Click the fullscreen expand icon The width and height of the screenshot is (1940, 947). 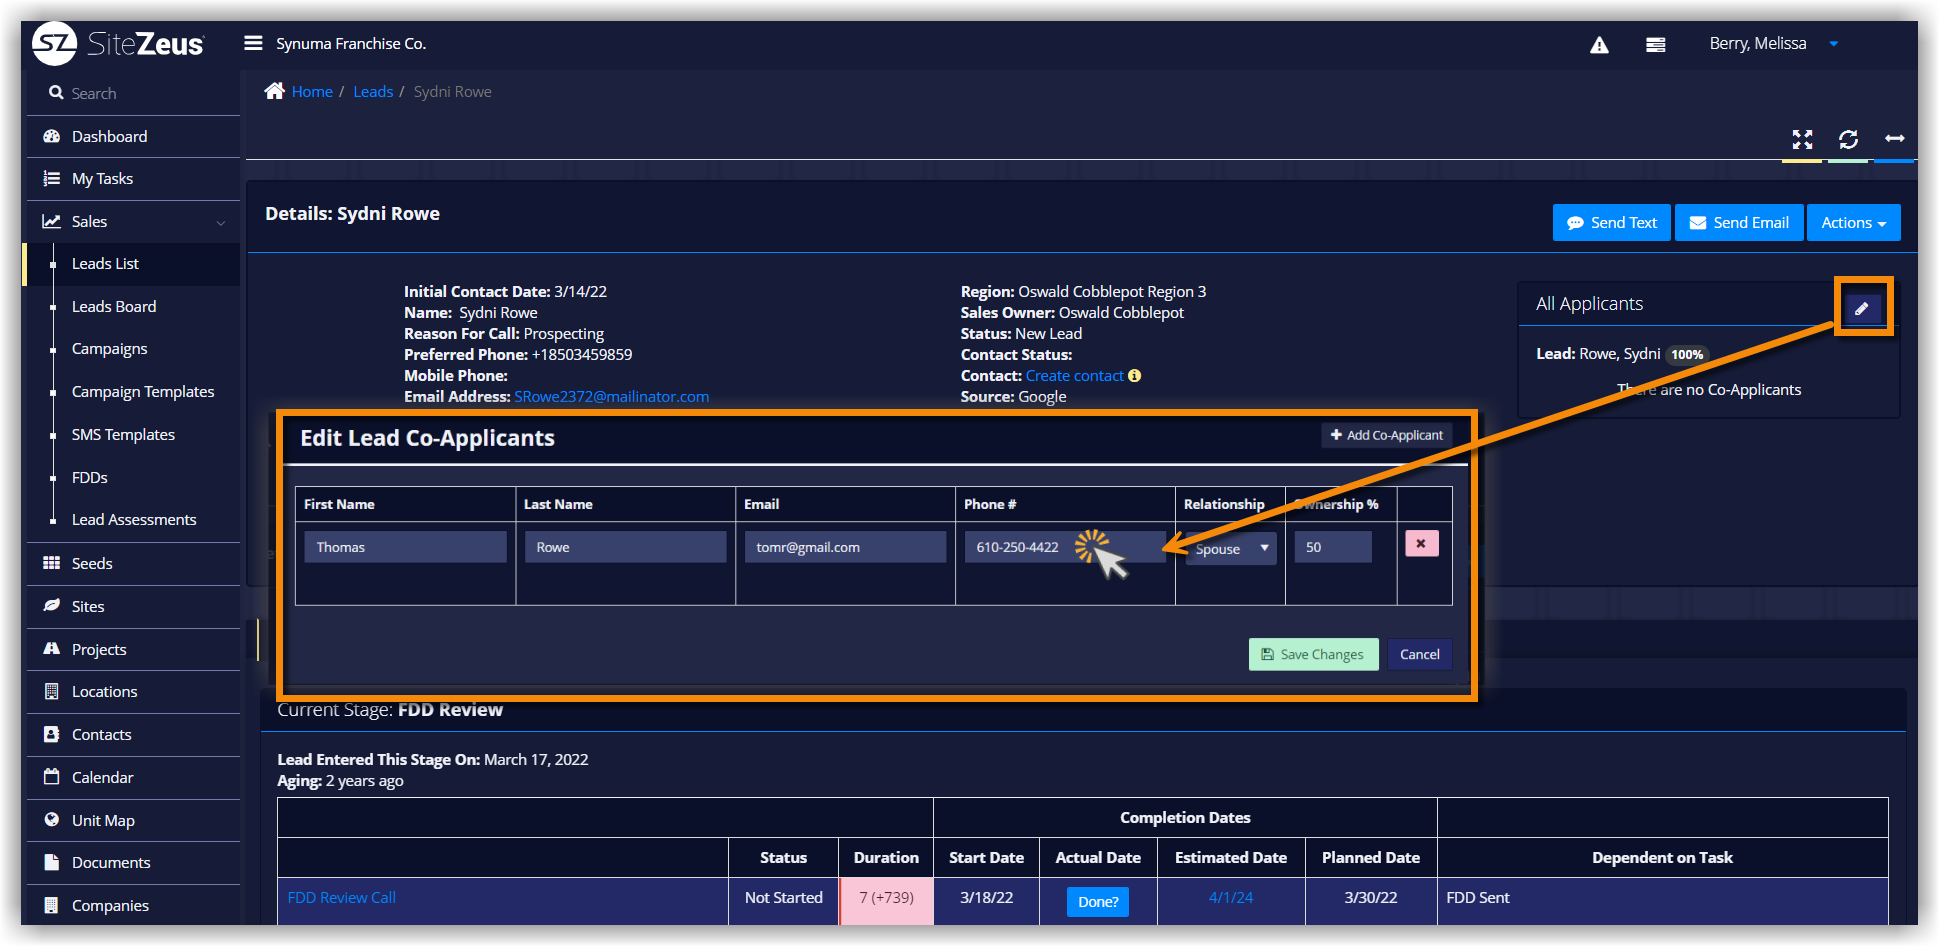tap(1802, 139)
